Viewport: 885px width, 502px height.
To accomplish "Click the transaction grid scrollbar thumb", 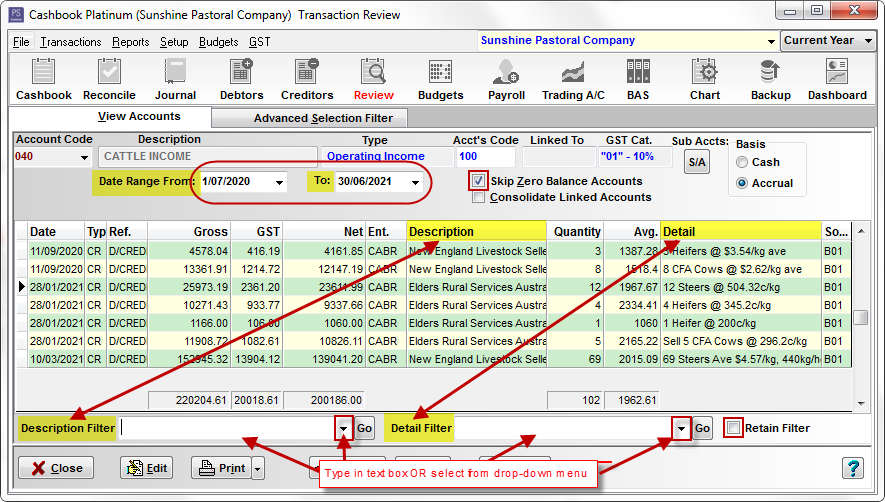I will [861, 317].
